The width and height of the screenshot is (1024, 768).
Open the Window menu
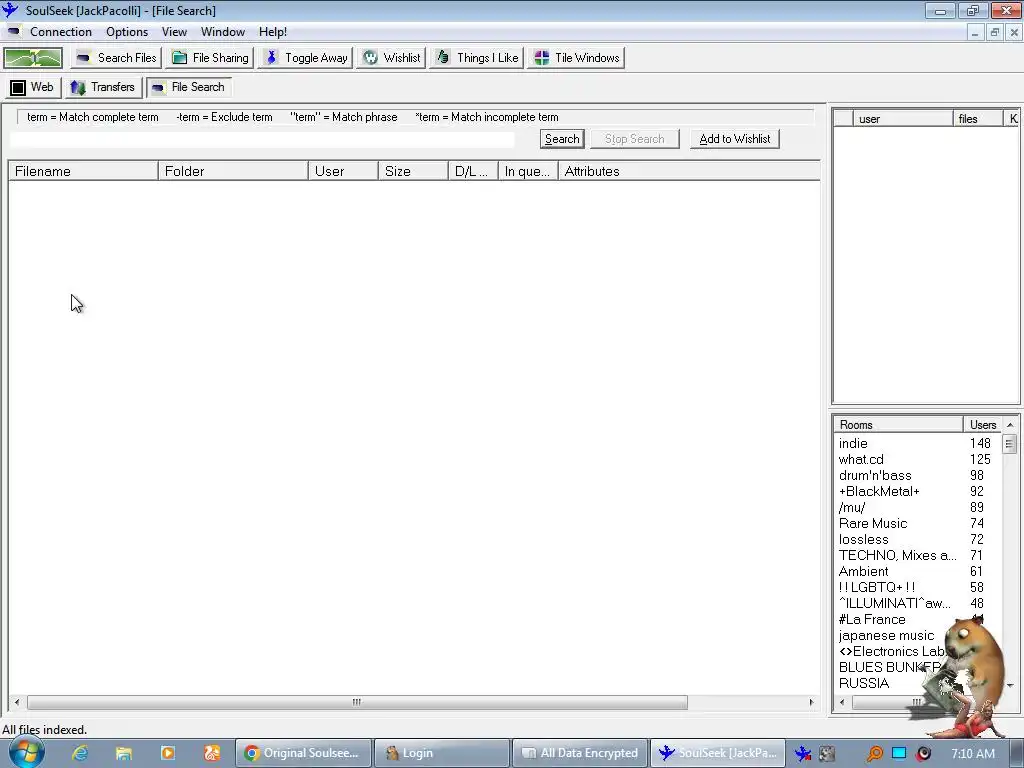pos(223,32)
